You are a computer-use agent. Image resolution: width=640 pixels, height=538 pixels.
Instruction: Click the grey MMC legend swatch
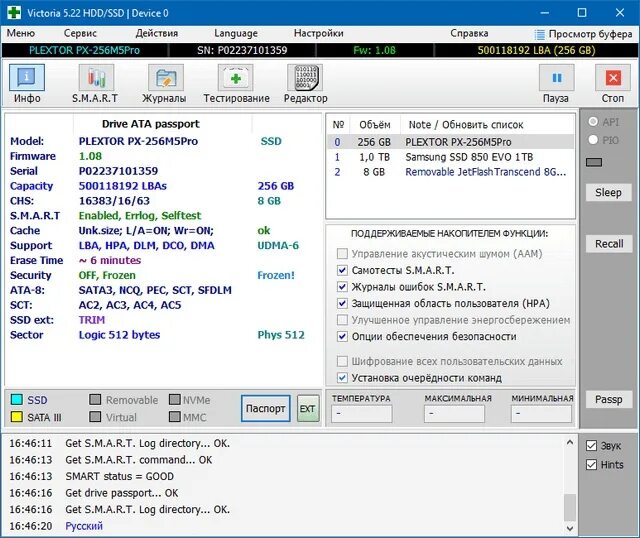[x=175, y=417]
